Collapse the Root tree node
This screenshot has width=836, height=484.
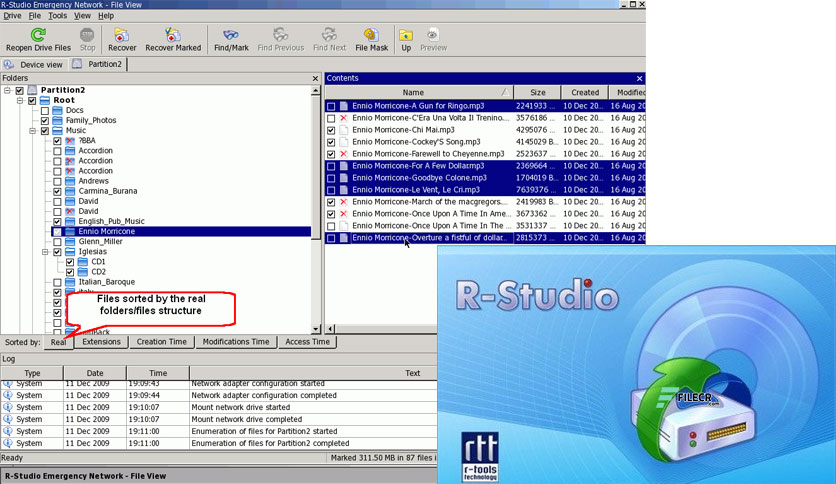(20, 101)
